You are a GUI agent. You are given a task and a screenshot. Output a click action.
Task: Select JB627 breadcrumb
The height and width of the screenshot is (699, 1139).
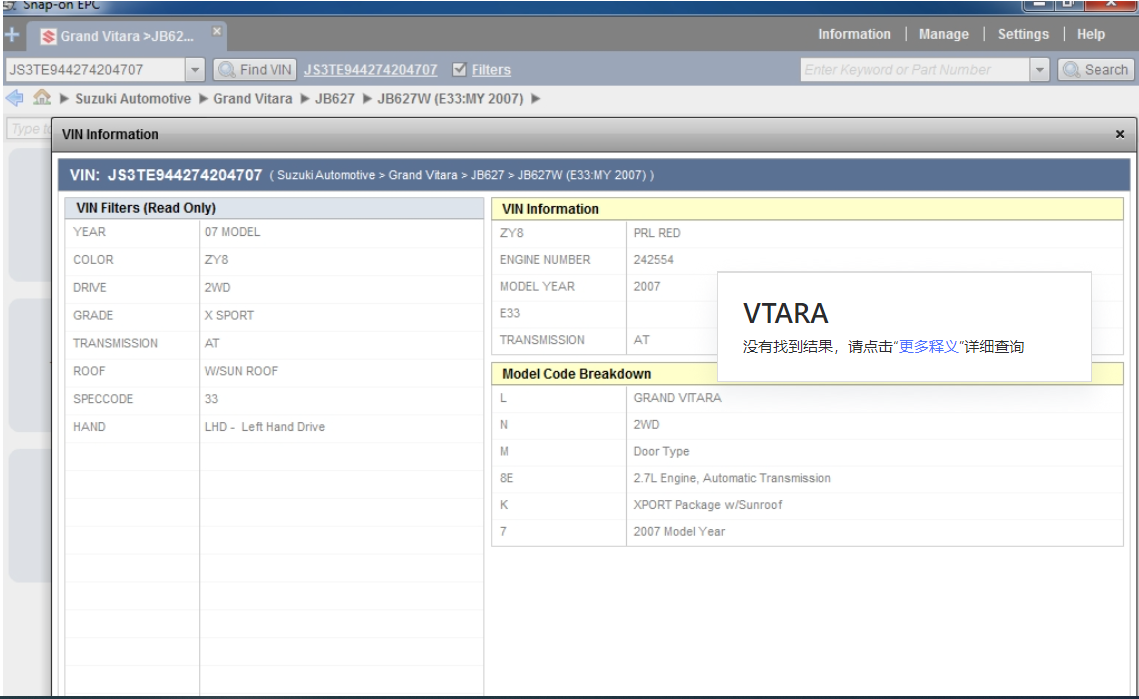(335, 99)
